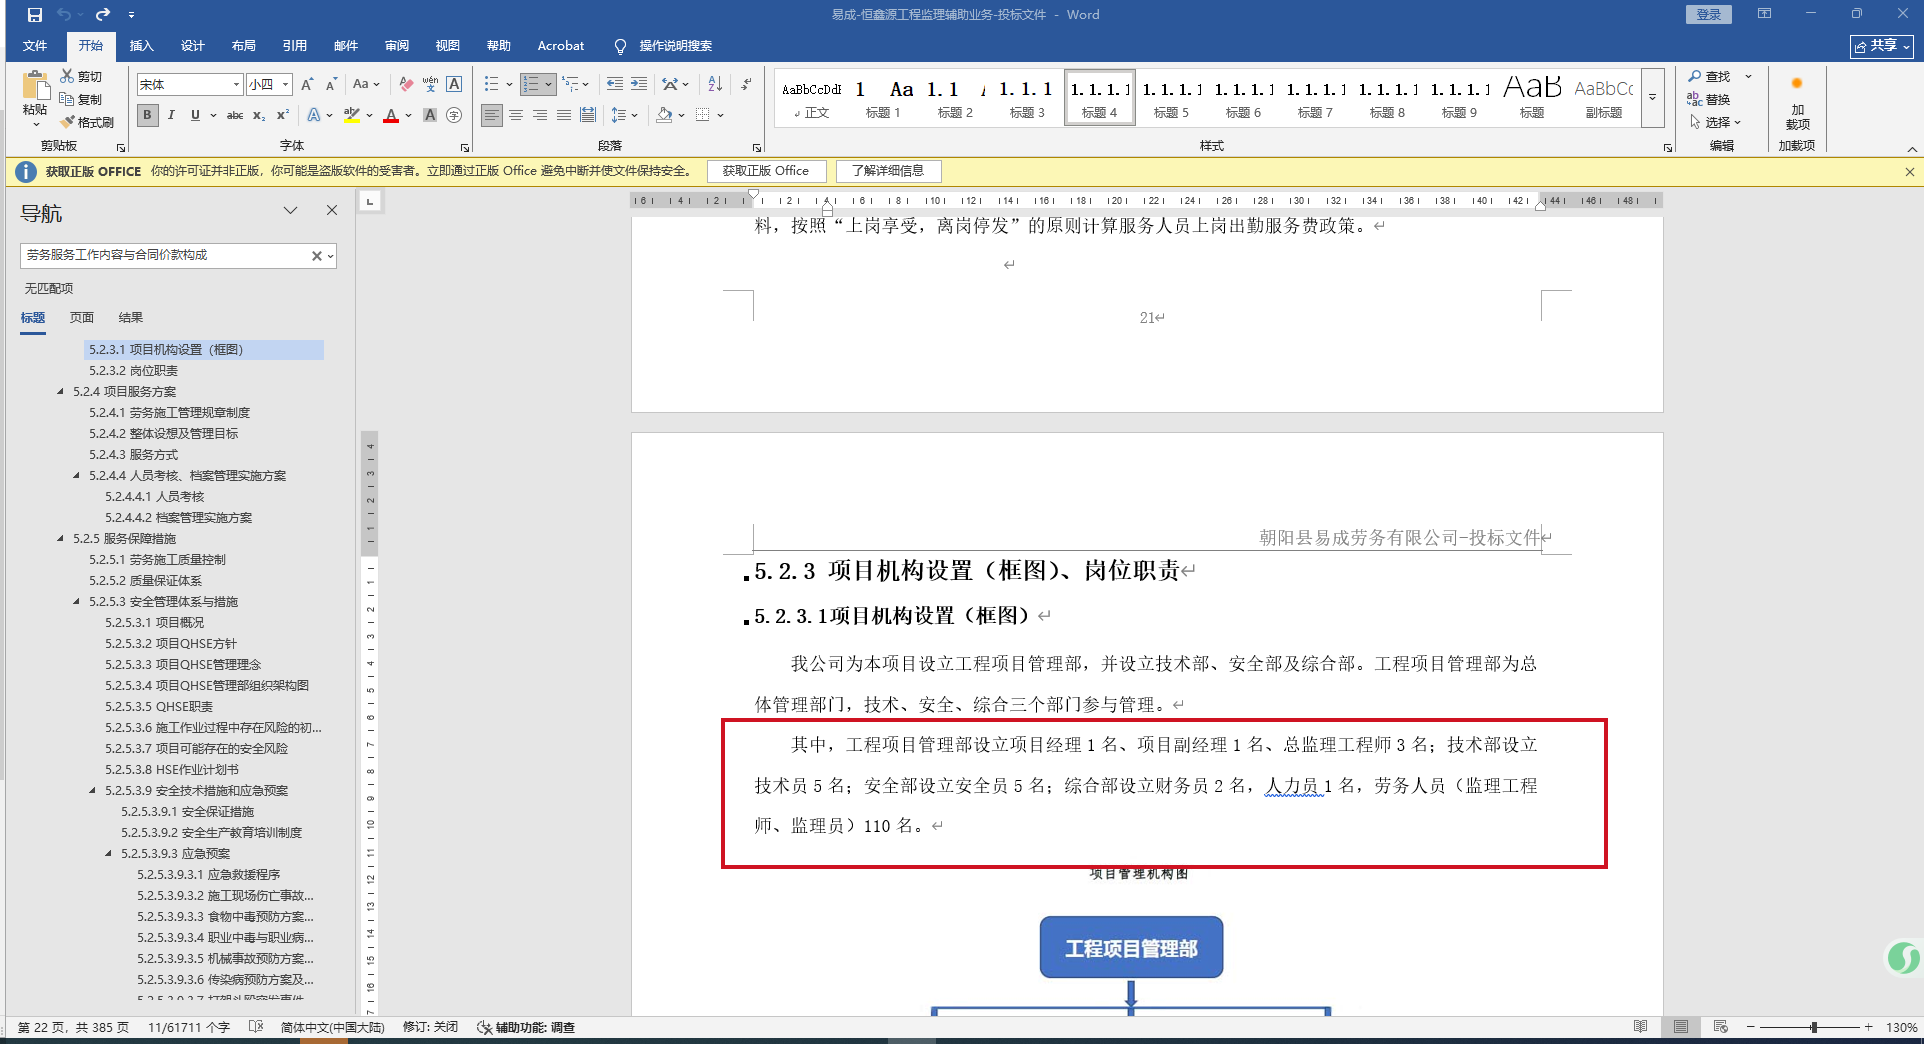This screenshot has width=1924, height=1044.
Task: Click the Format Painter (格式刷) tool
Action: pyautogui.click(x=87, y=122)
